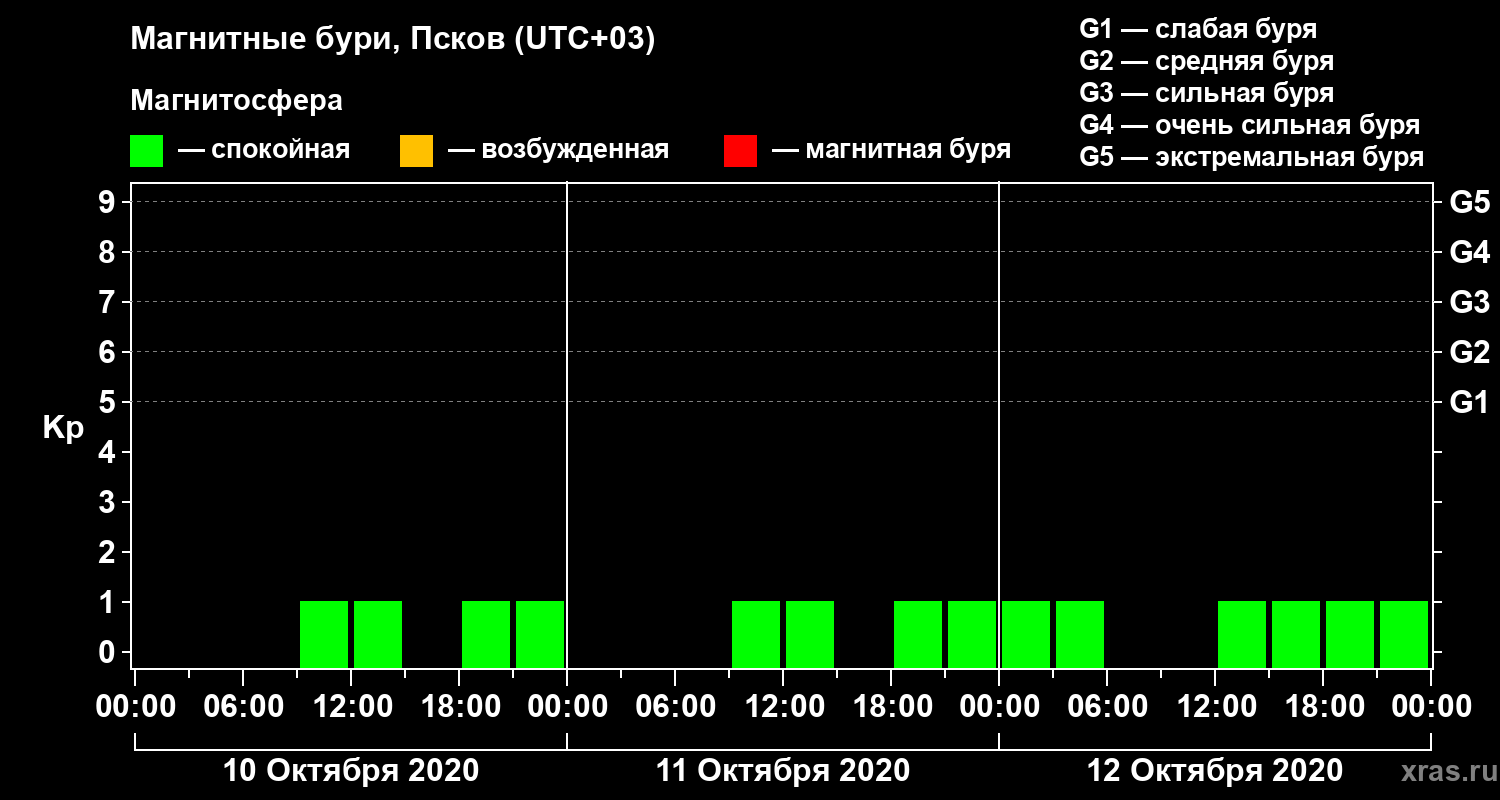
Task: Click the G1 label on right axis
Action: coord(1469,402)
